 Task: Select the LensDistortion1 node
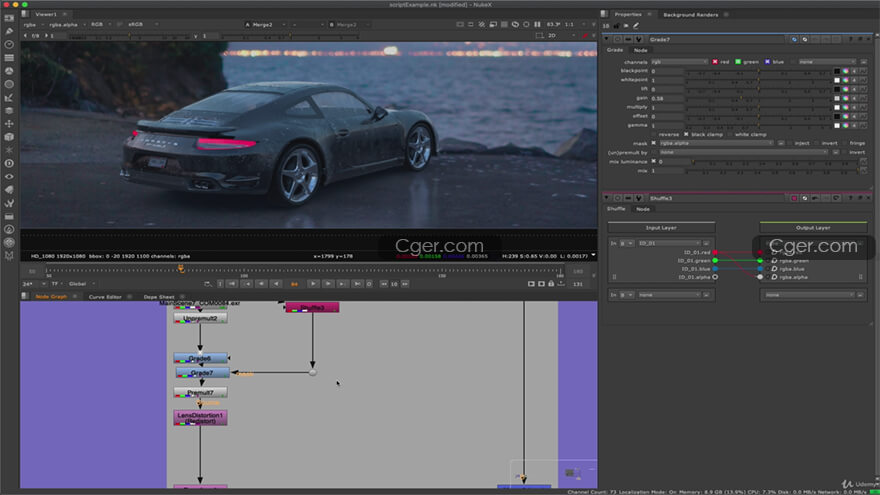tap(200, 418)
